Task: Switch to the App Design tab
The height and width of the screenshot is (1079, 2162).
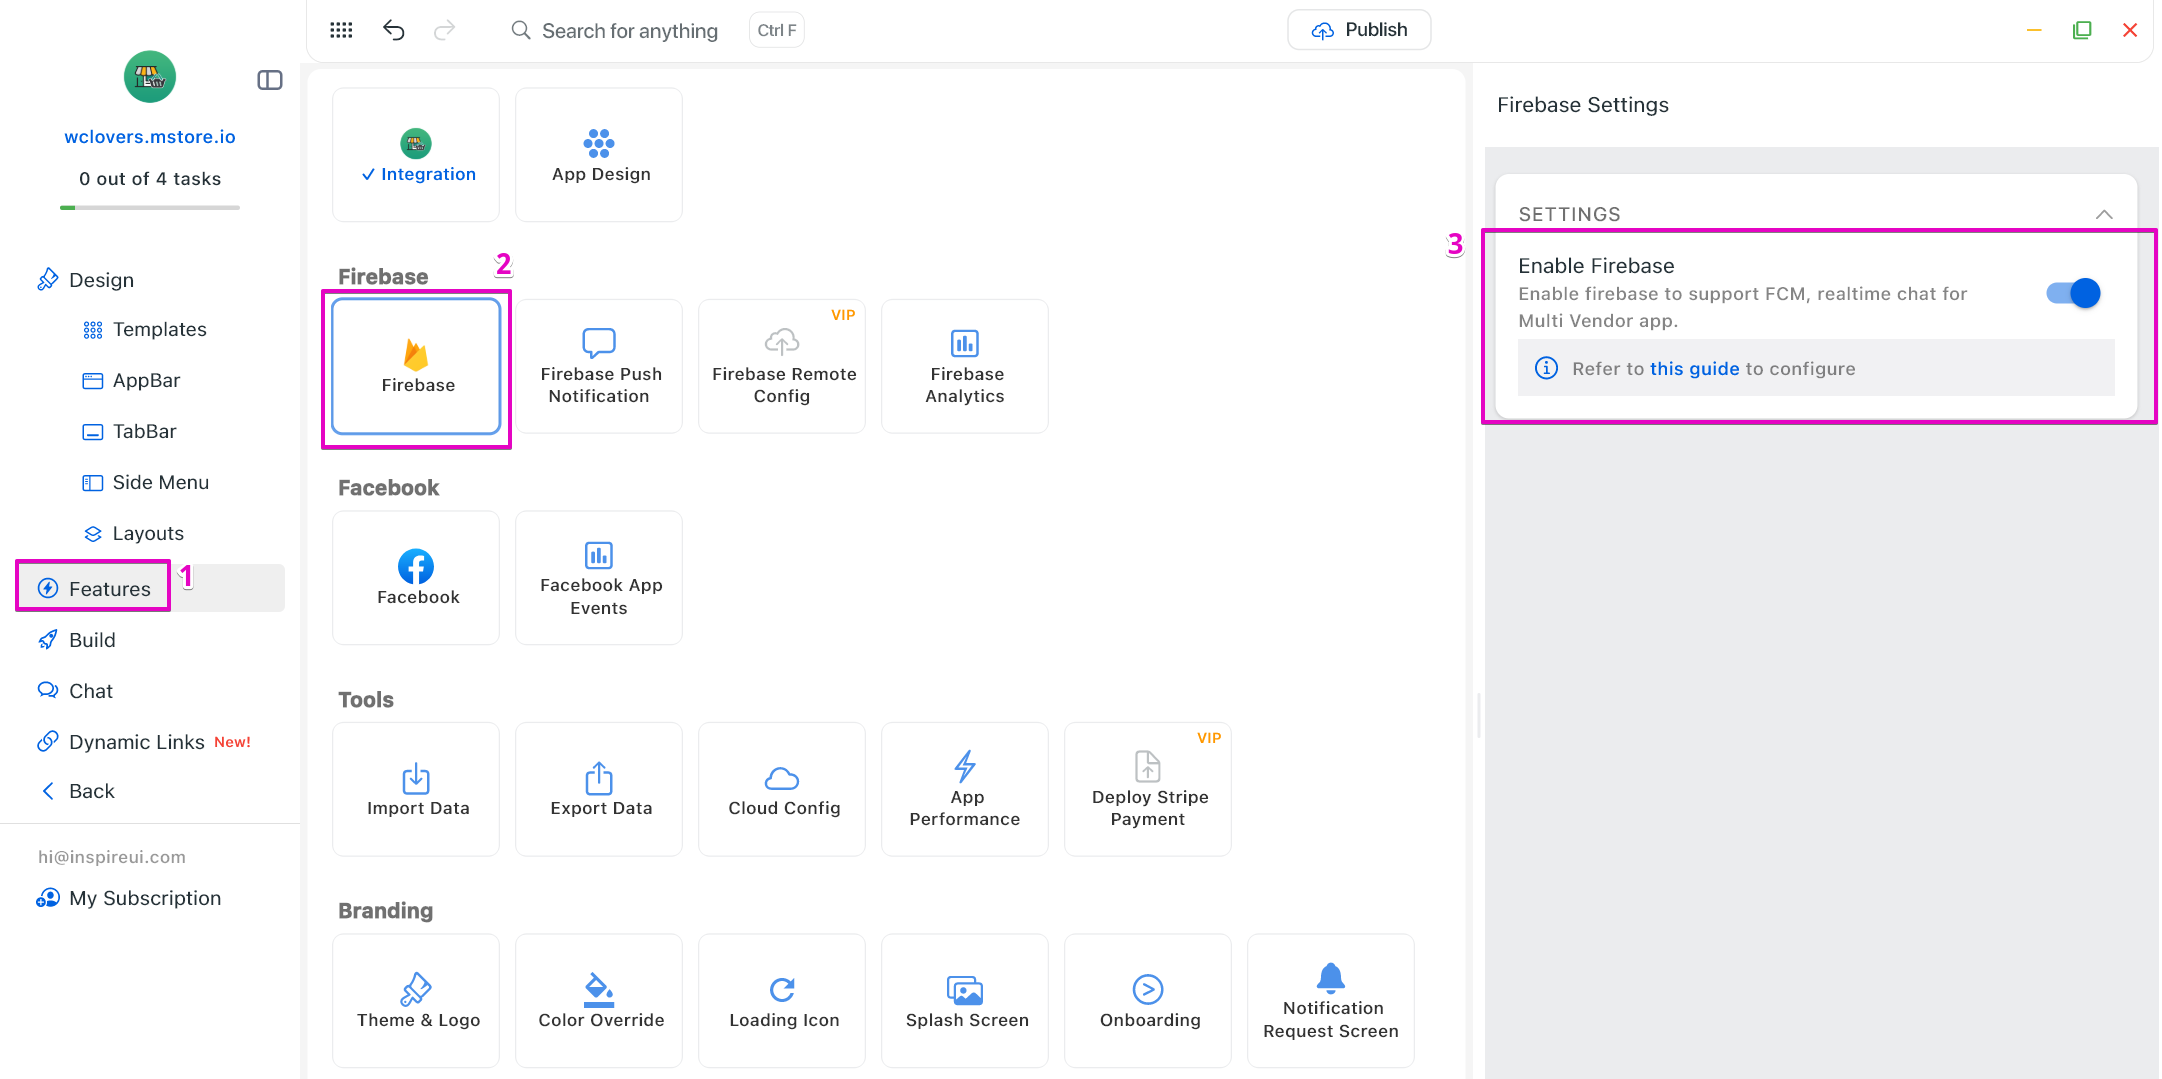Action: pyautogui.click(x=599, y=155)
